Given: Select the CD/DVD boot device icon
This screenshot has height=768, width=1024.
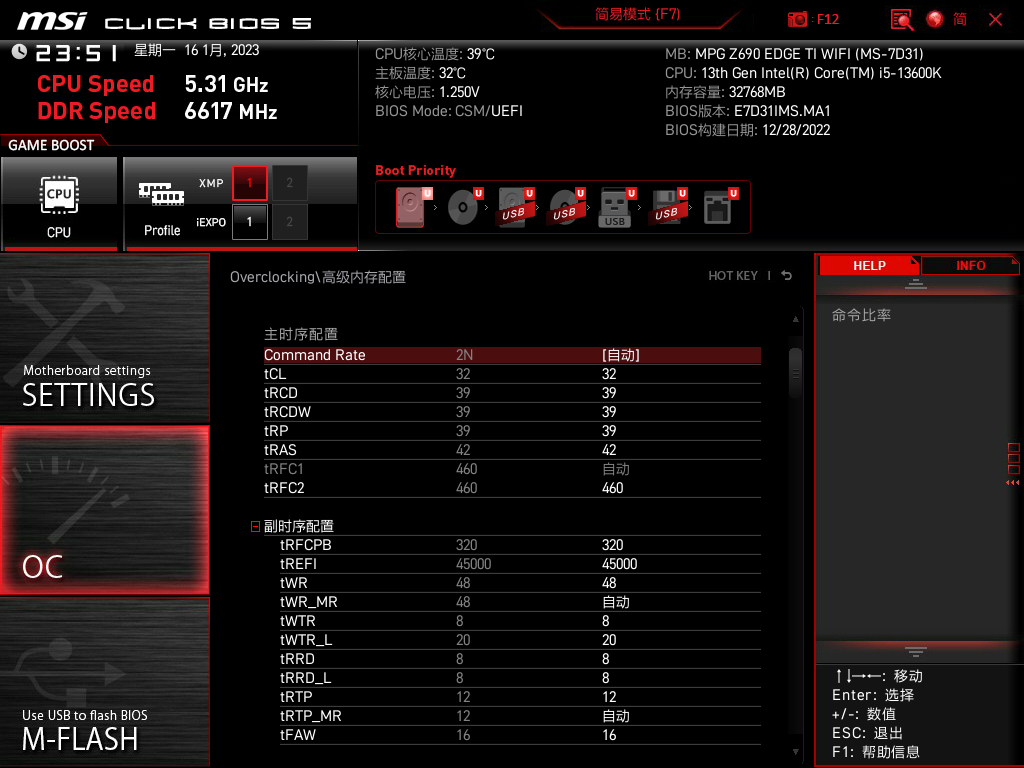Looking at the screenshot, I should [464, 207].
